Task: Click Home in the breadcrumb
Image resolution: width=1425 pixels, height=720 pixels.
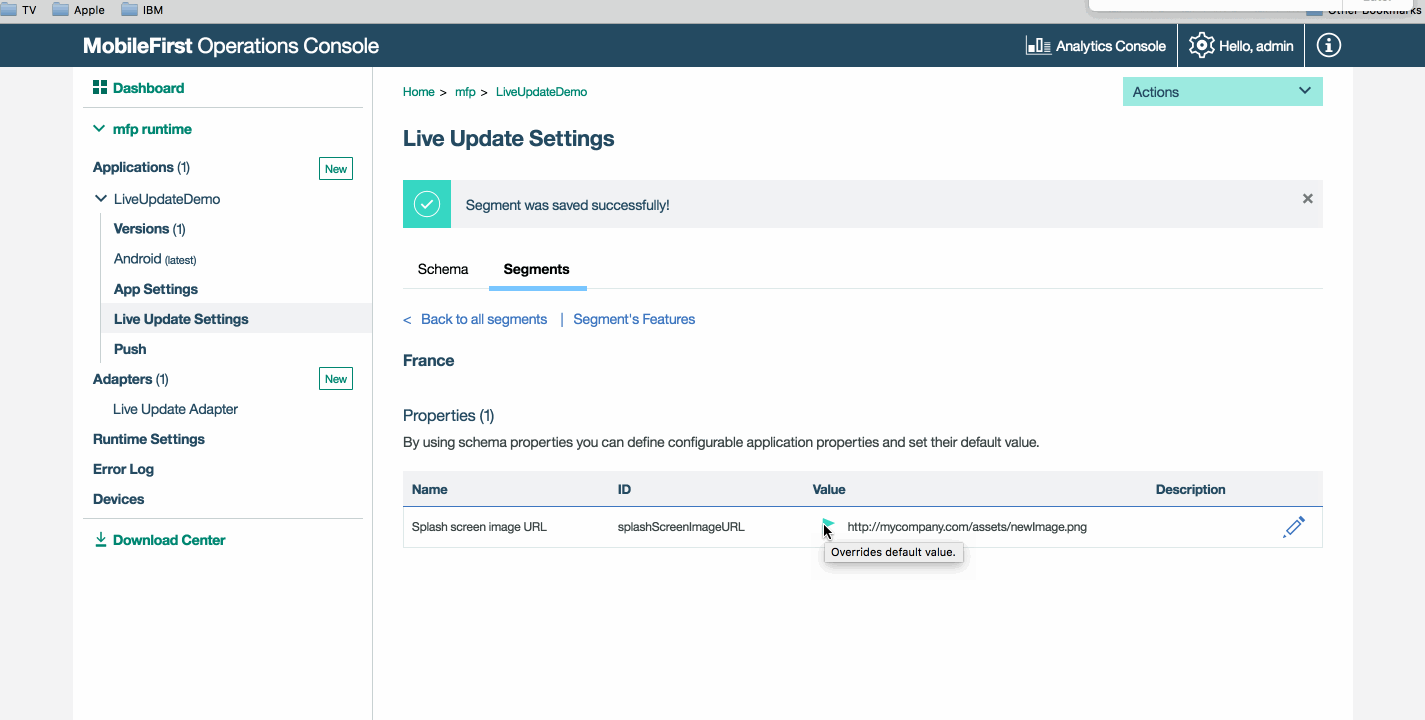Action: (419, 92)
